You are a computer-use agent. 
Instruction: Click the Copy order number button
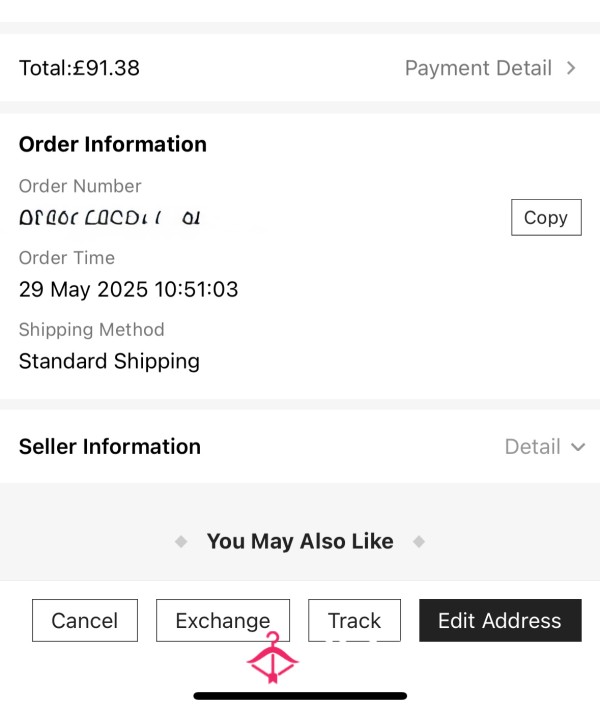tap(546, 218)
